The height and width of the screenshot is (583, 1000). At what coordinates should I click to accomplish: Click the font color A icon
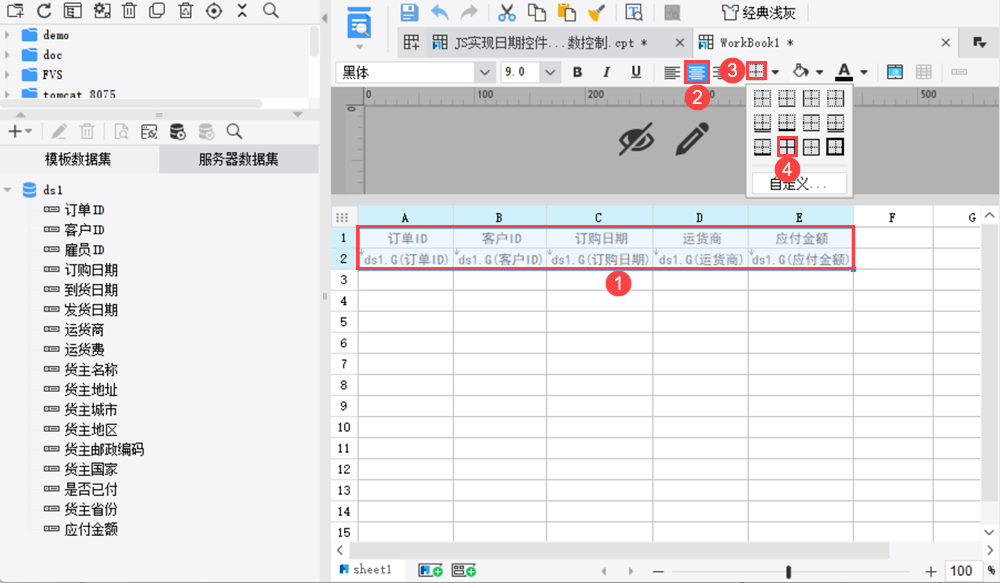[x=844, y=71]
